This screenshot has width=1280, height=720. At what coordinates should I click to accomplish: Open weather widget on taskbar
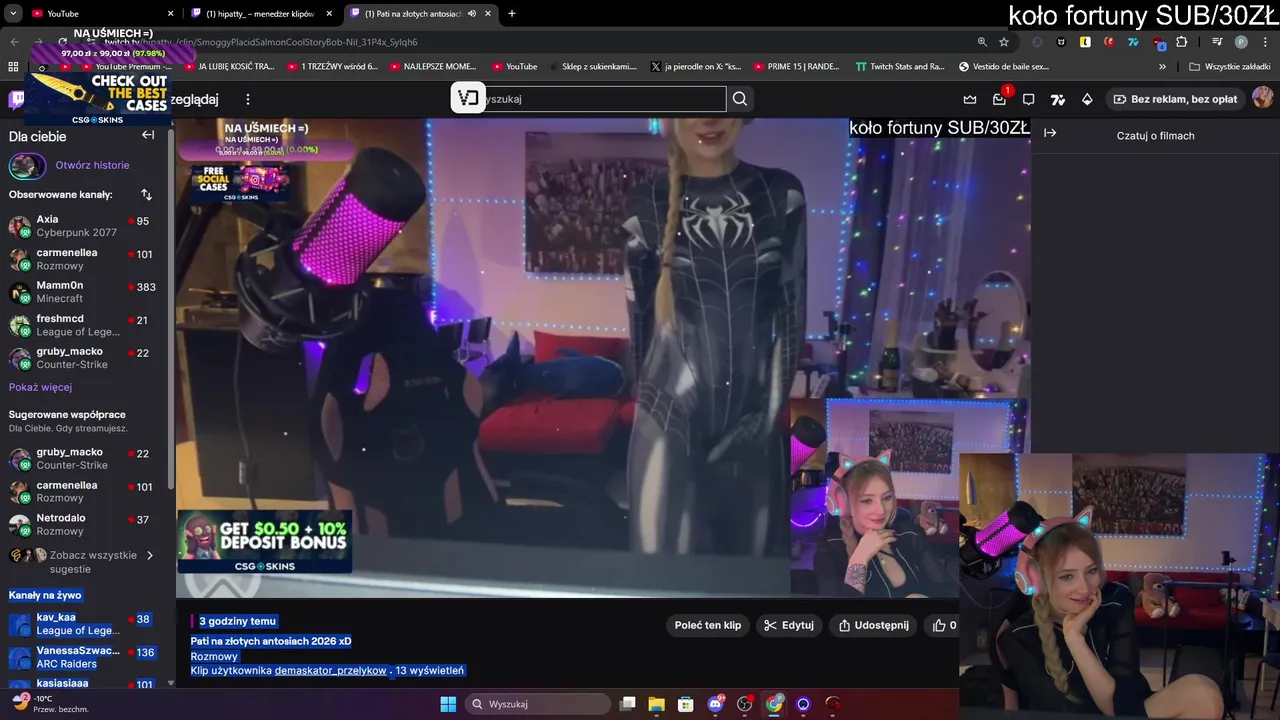[50, 704]
